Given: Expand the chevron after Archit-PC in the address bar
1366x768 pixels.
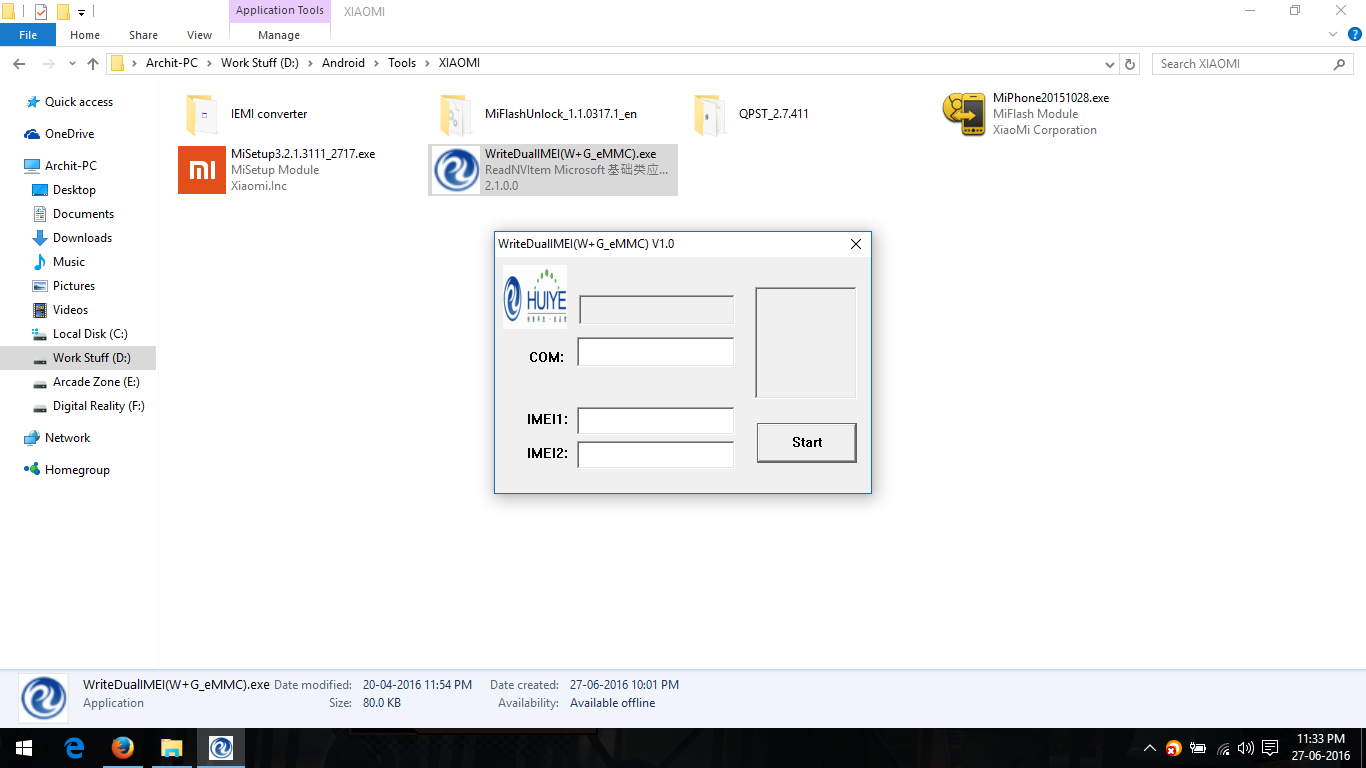Looking at the screenshot, I should click(x=209, y=63).
